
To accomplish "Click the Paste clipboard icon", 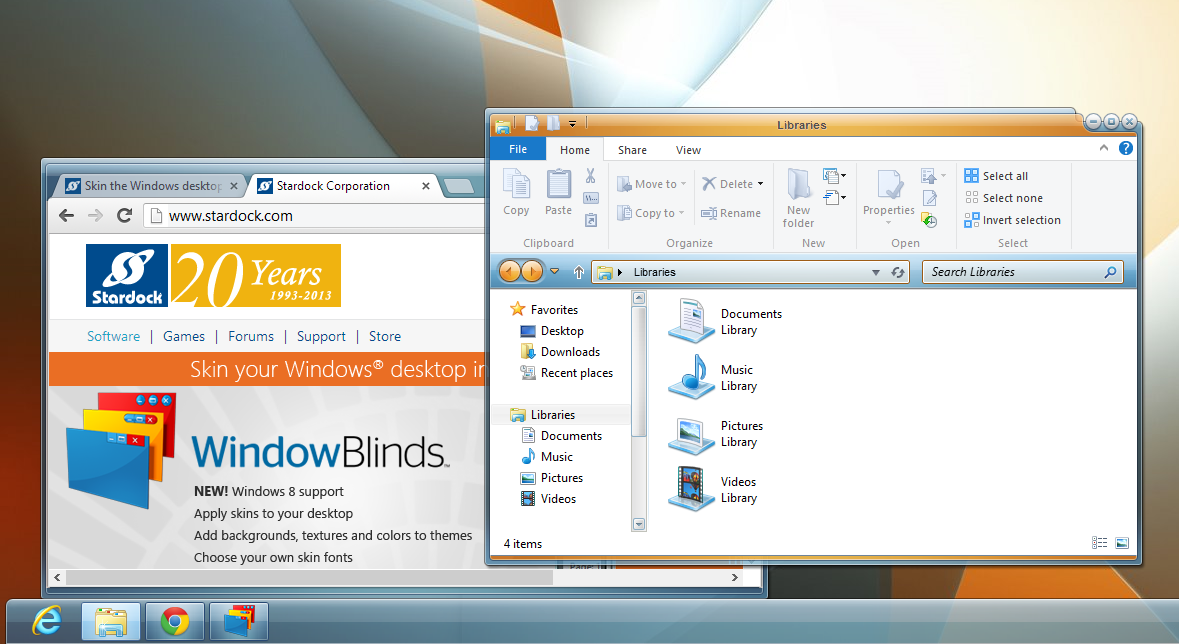I will pos(558,184).
